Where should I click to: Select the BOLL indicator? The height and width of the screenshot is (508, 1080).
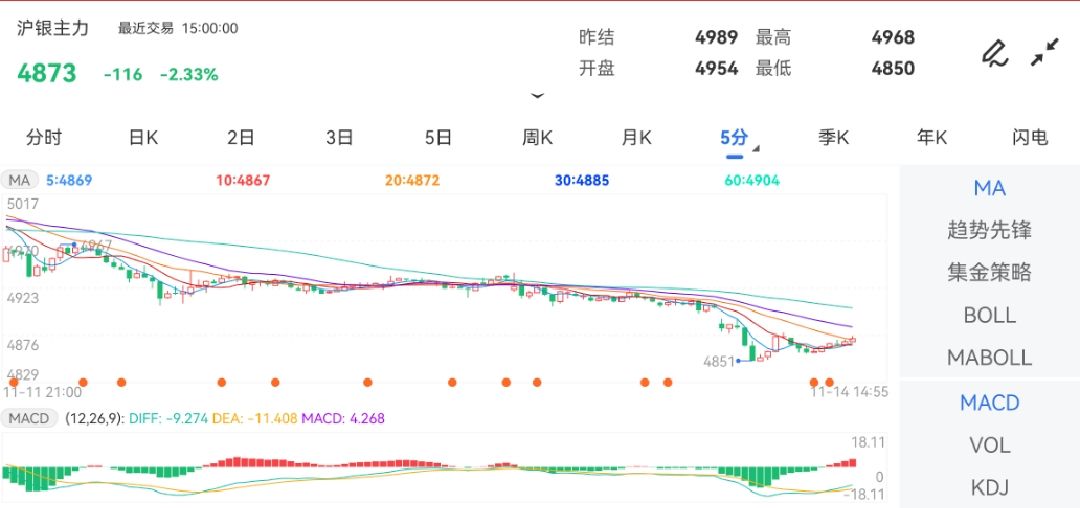[x=990, y=315]
